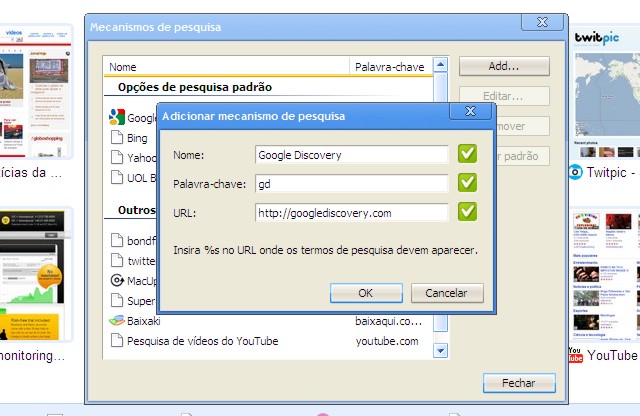This screenshot has width=640, height=416.
Task: Click the bondf entry page icon
Action: [x=117, y=240]
